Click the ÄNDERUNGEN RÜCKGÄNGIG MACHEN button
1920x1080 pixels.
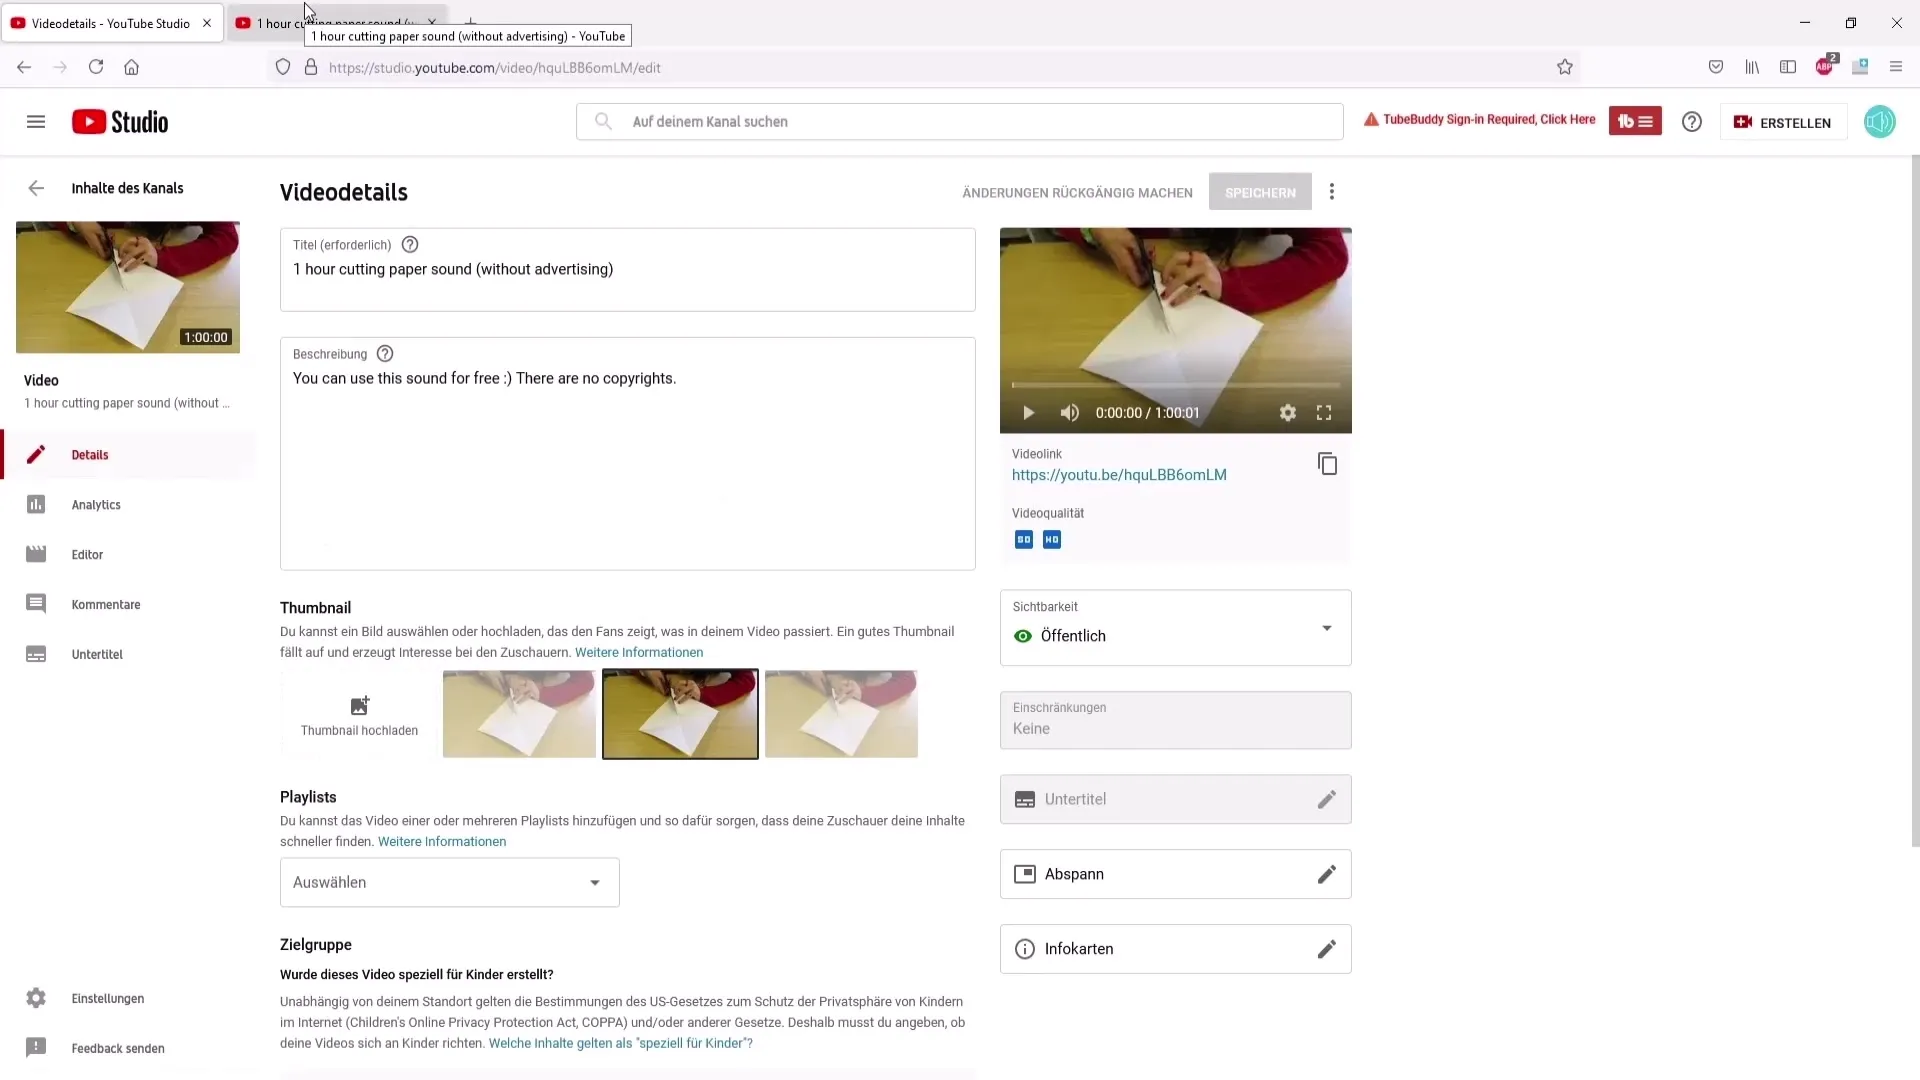[x=1077, y=191]
